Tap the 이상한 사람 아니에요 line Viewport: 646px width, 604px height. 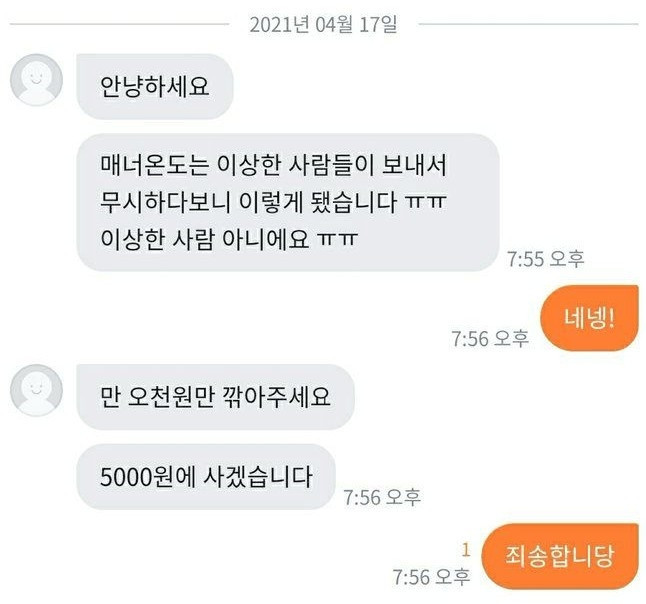(229, 239)
